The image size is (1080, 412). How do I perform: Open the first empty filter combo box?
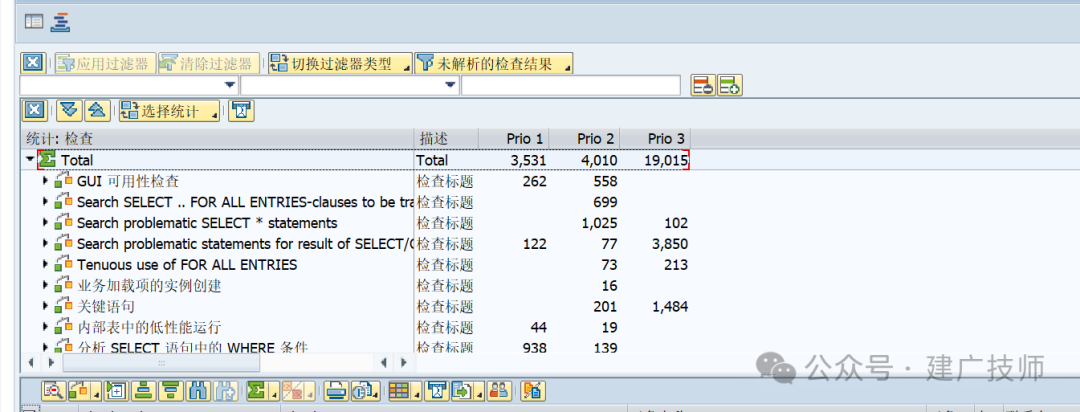(129, 85)
